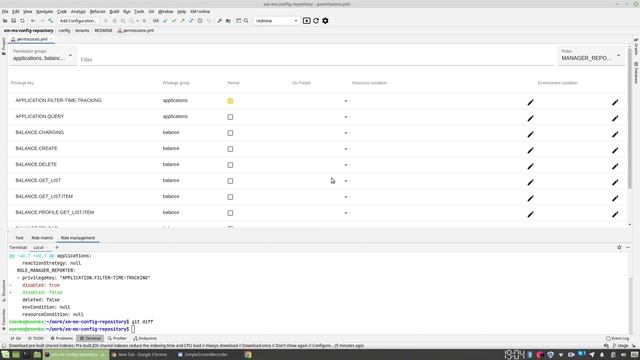Screen dimensions: 640x360
Task: Open the Search Everywhere magnifier icon
Action: (x=246, y=20)
